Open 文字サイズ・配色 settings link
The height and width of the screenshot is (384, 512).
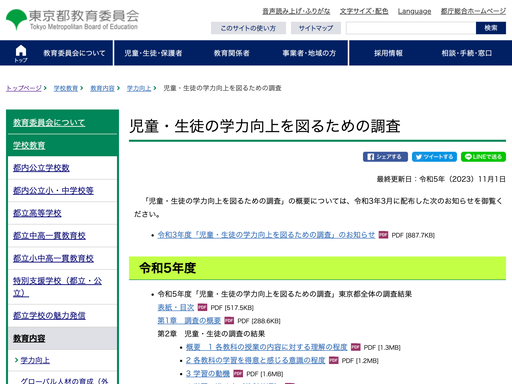click(x=364, y=11)
